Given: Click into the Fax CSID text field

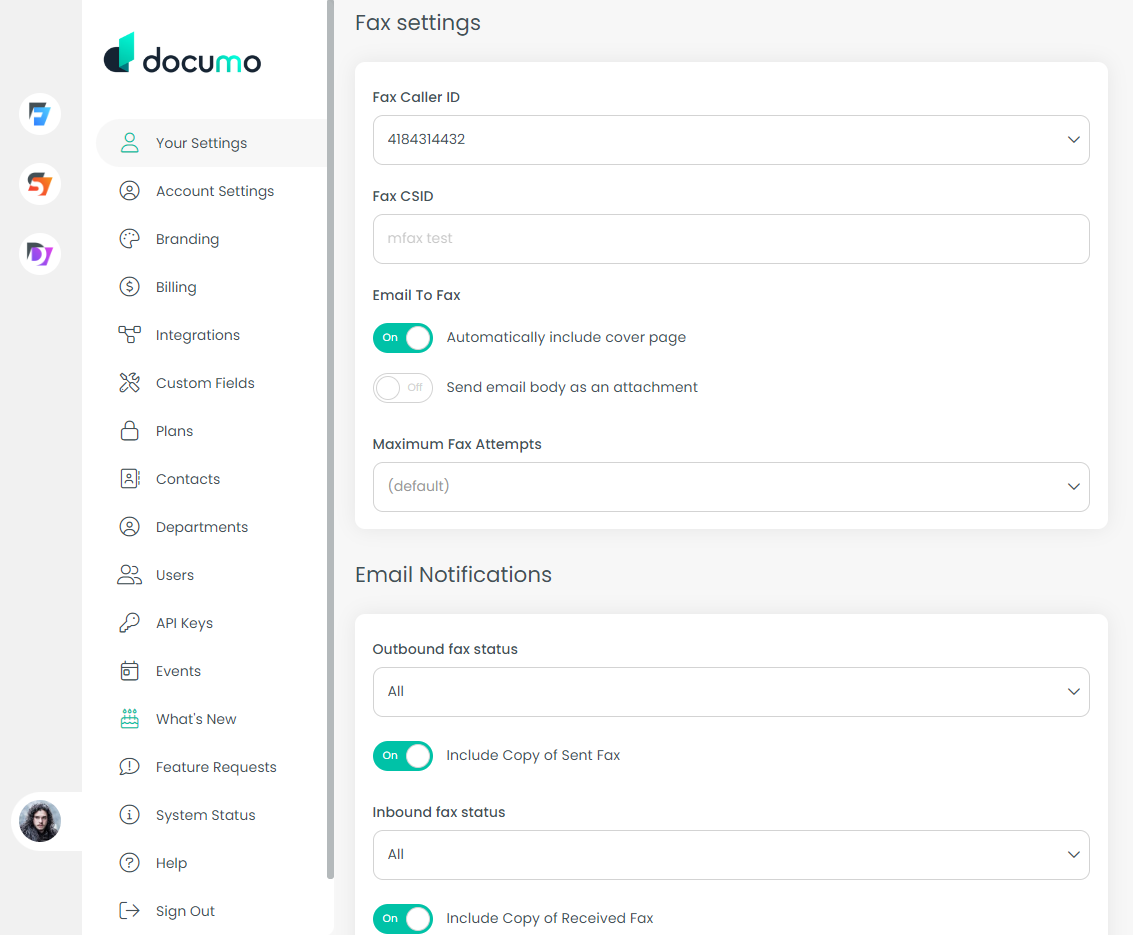Looking at the screenshot, I should (x=730, y=239).
